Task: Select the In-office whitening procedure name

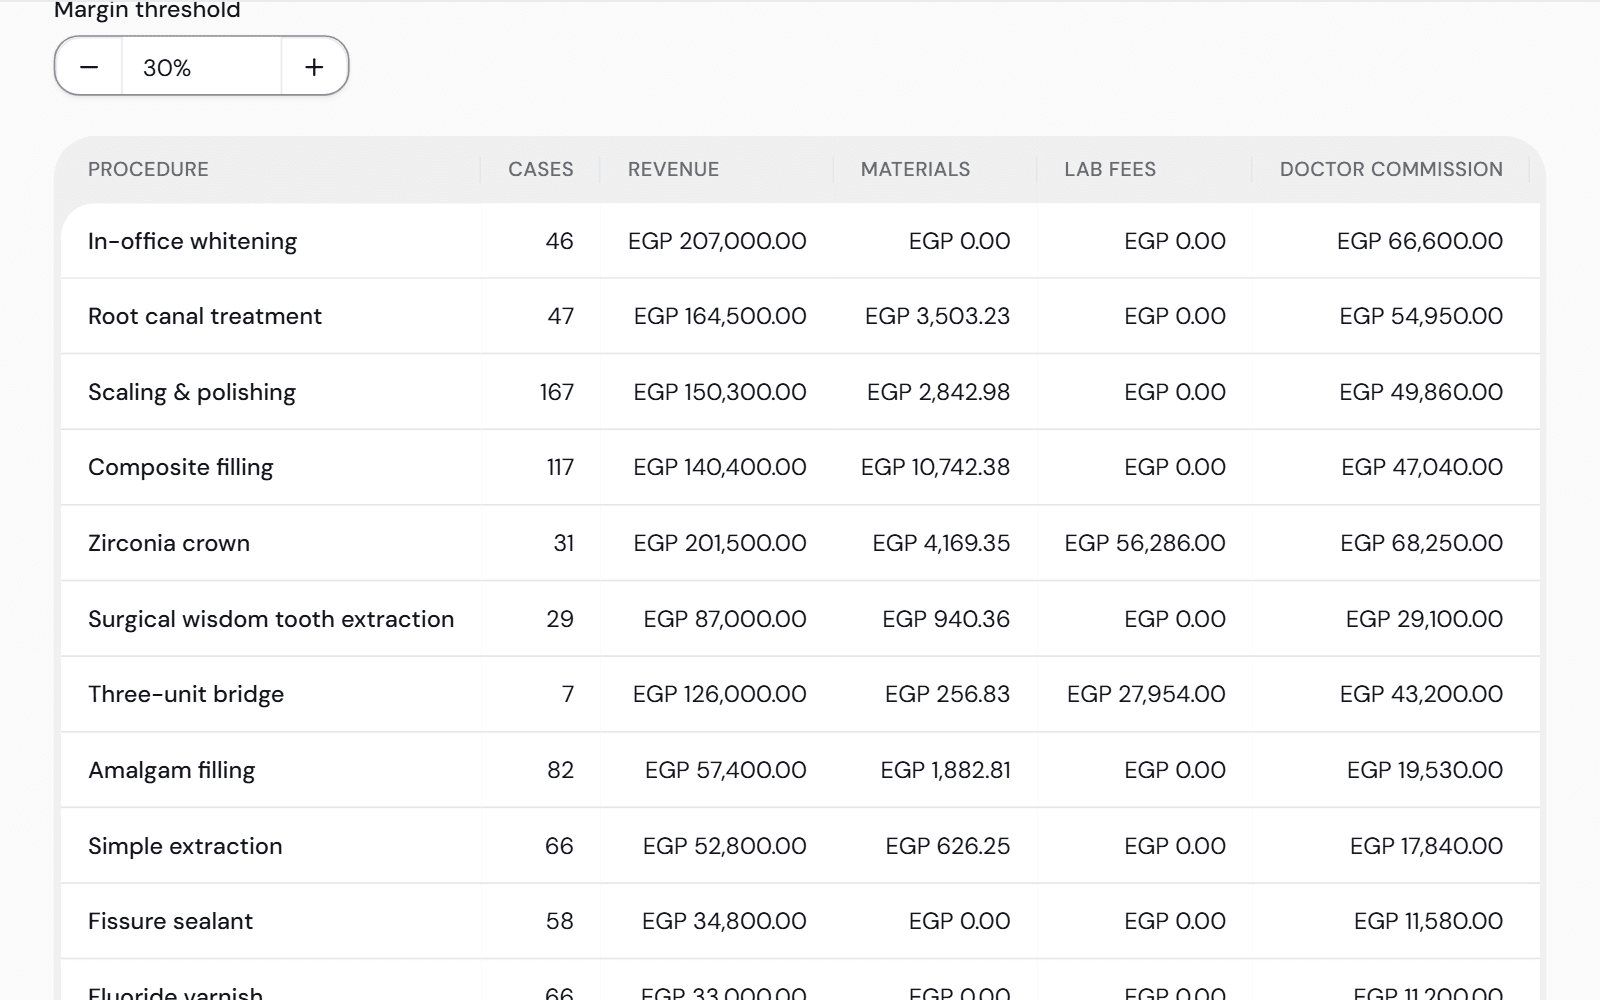Action: point(192,241)
